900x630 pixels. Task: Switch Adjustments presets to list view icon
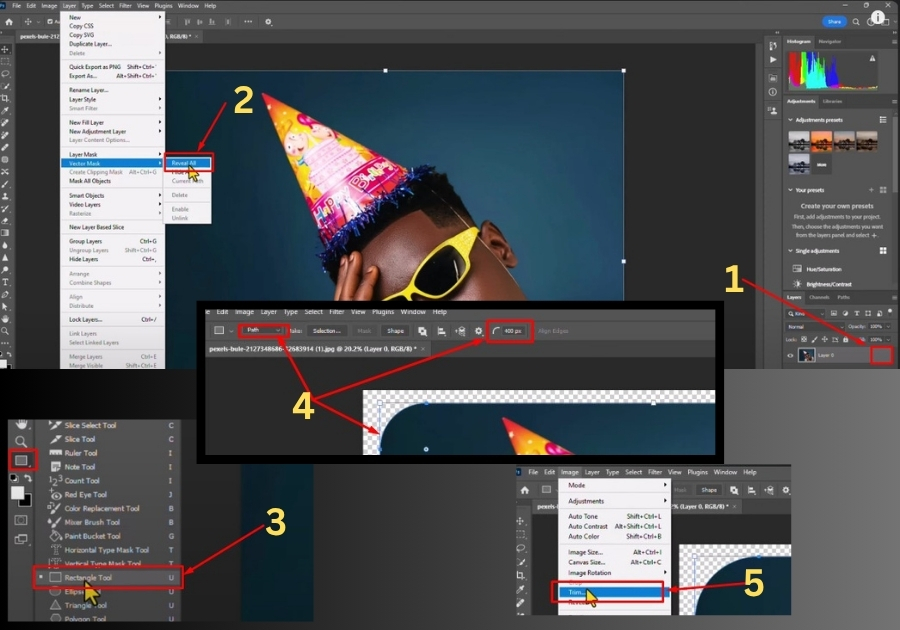click(x=883, y=120)
